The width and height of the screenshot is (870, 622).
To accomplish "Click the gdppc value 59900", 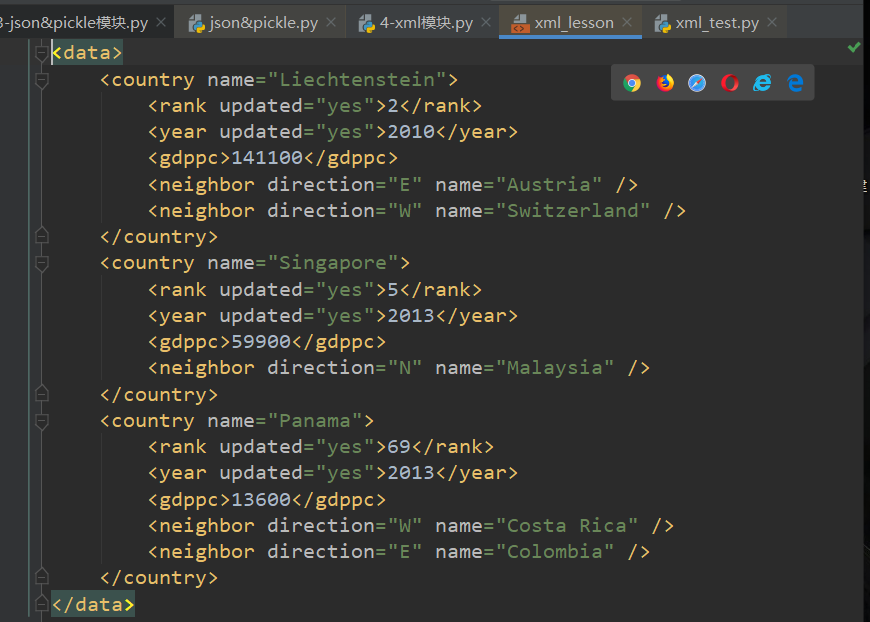I will point(261,342).
